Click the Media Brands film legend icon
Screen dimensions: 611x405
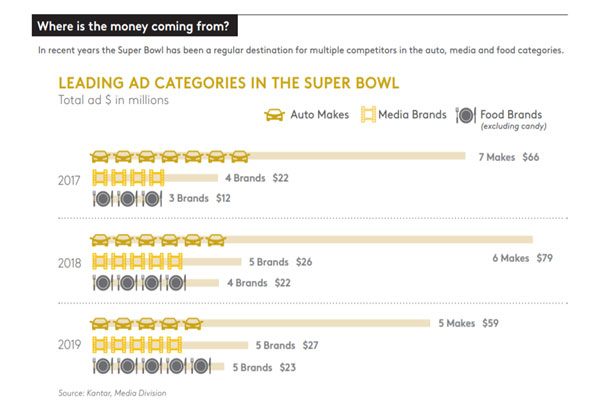point(368,115)
